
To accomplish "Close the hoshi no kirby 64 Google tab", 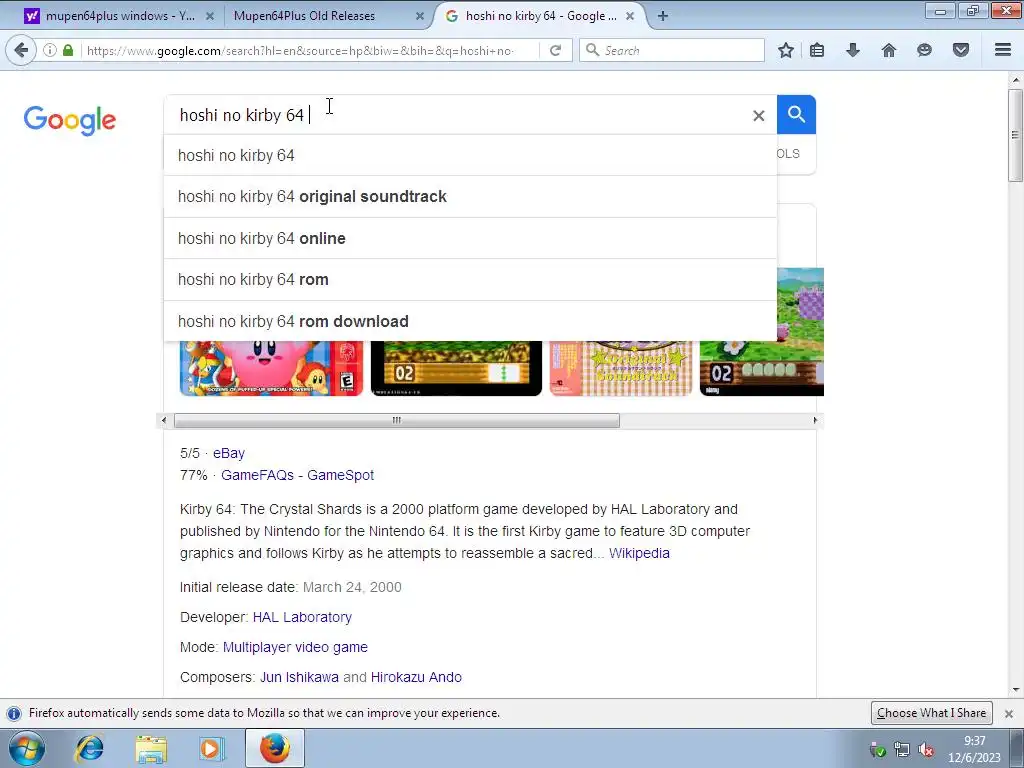I will [630, 16].
